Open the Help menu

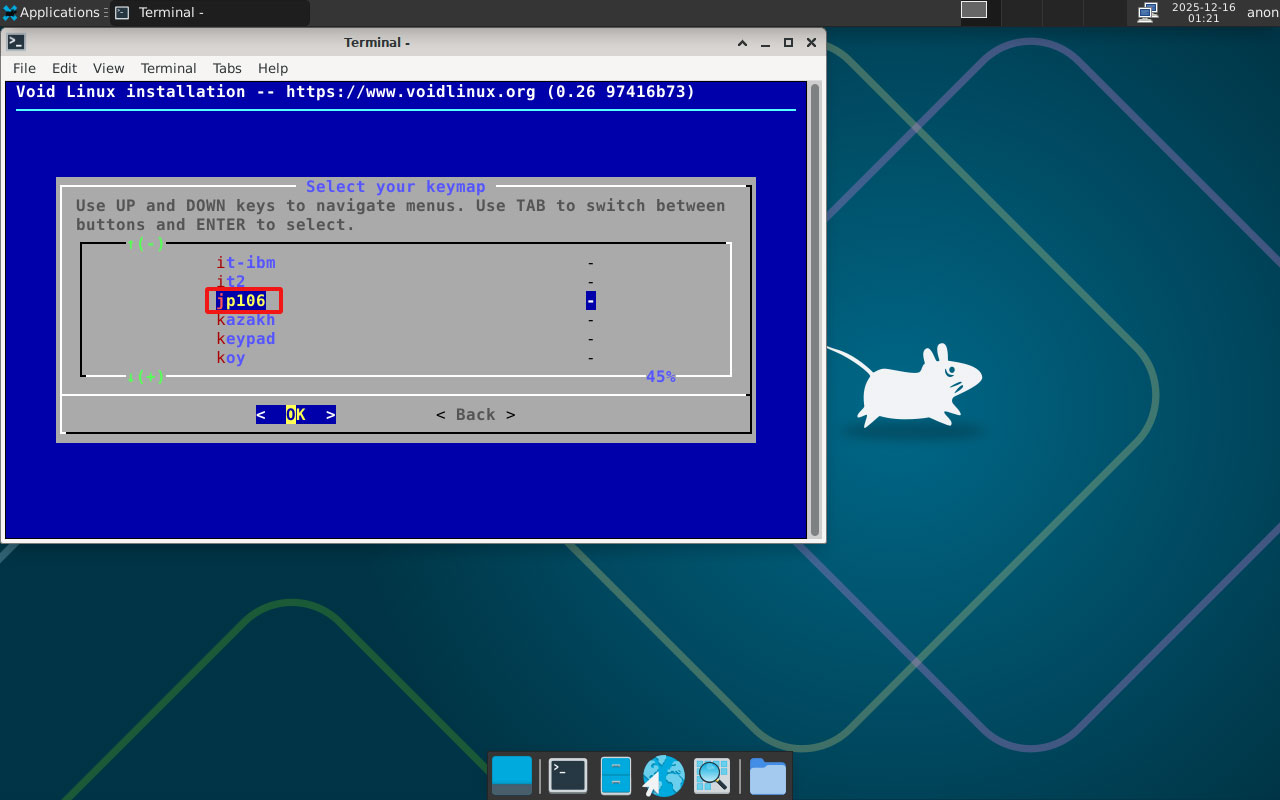click(273, 68)
